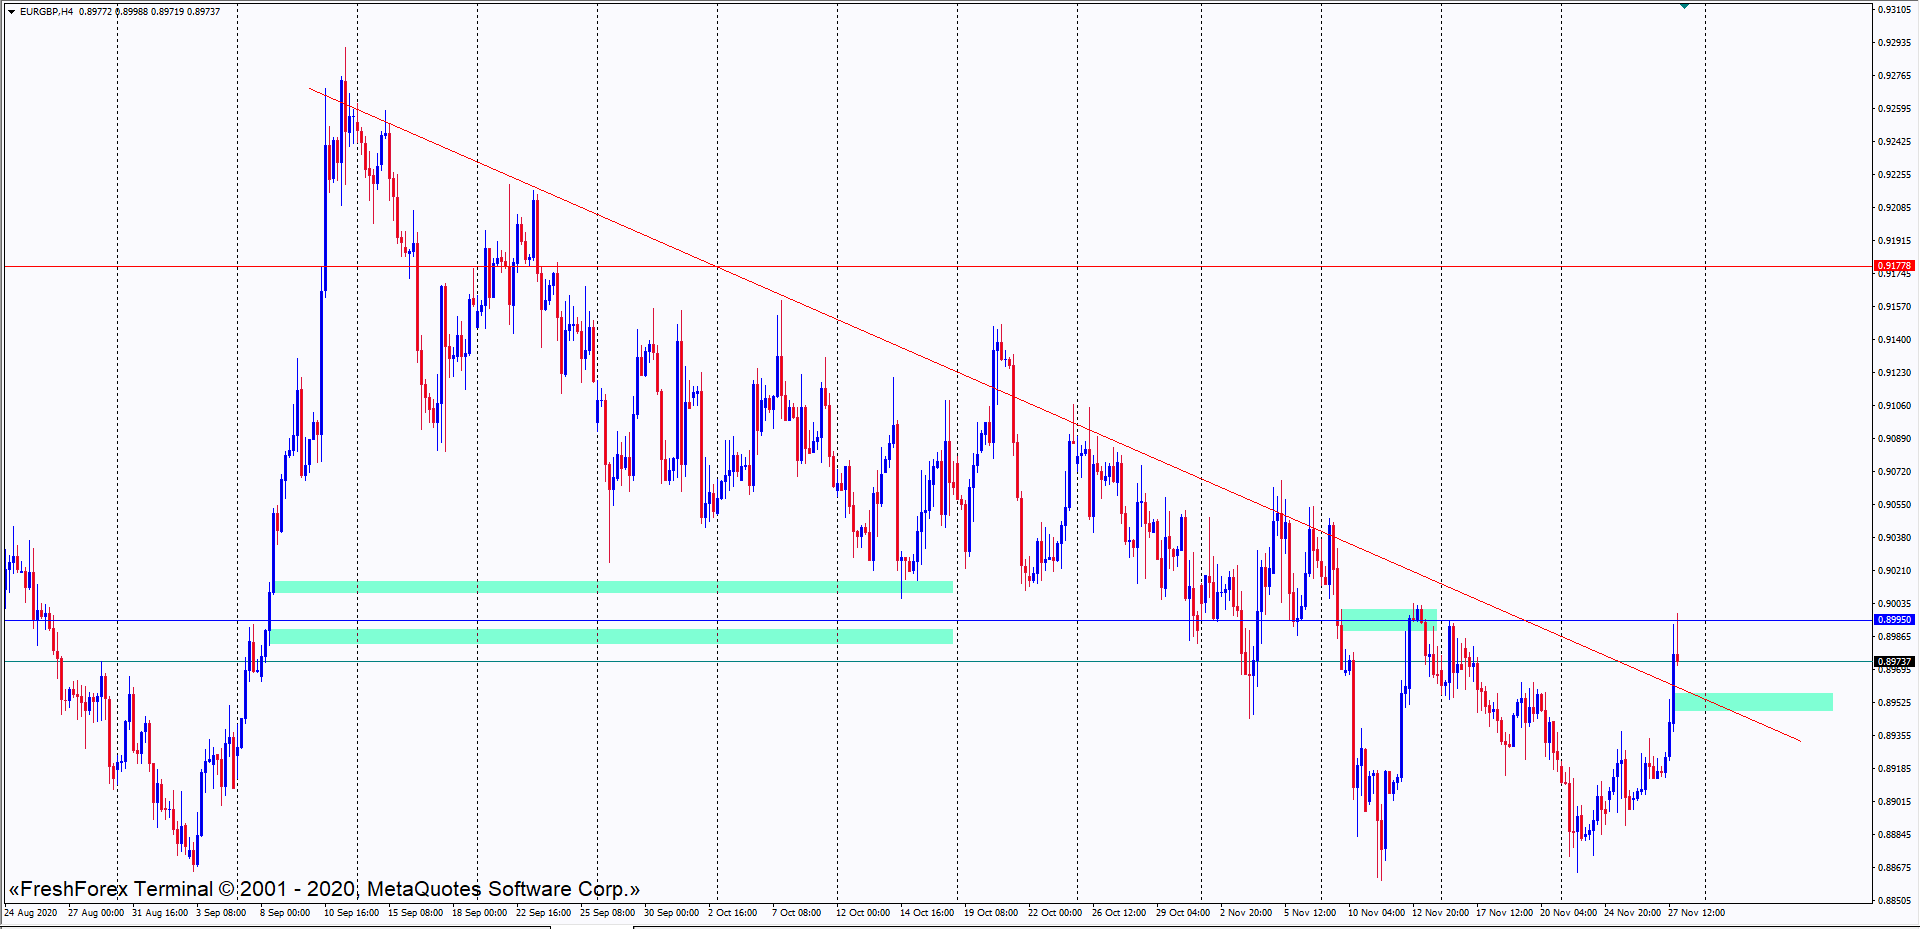The width and height of the screenshot is (1920, 929).
Task: Click the lower long green rectangle zone
Action: coord(612,636)
